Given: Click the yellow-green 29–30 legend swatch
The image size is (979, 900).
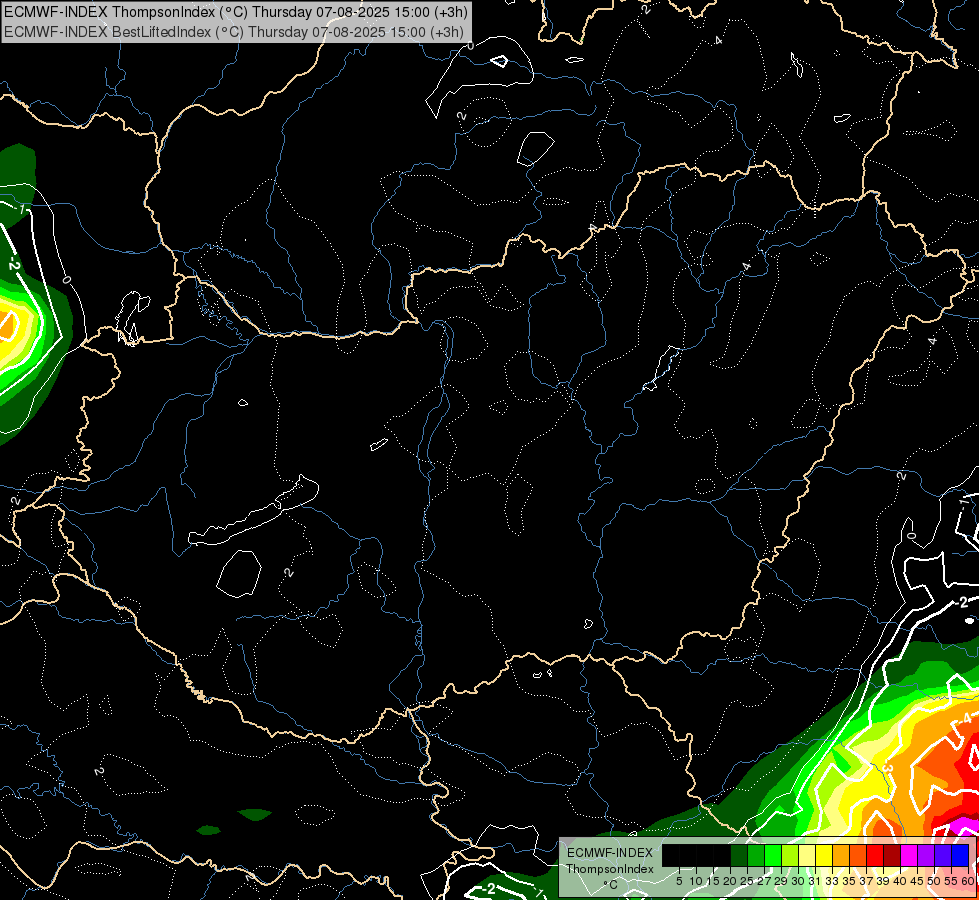Looking at the screenshot, I should point(790,856).
